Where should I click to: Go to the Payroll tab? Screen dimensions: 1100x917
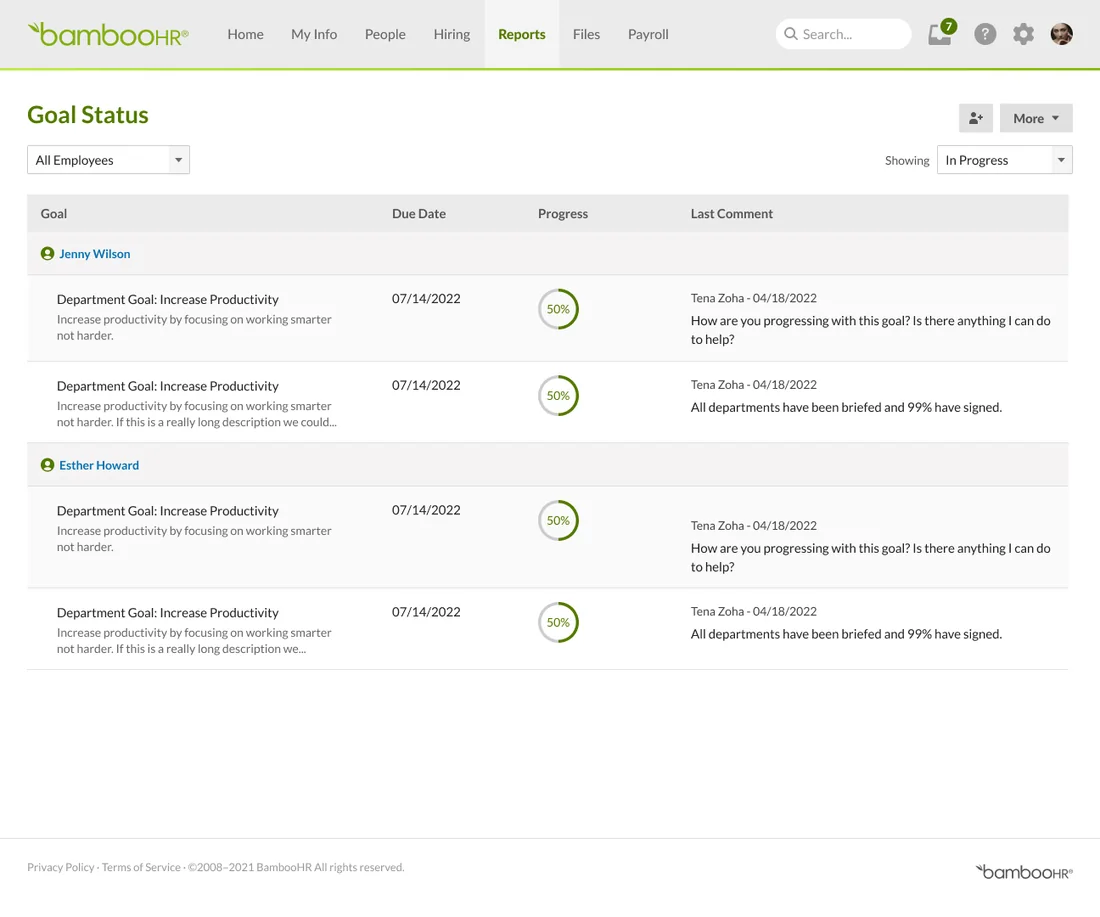pos(648,34)
